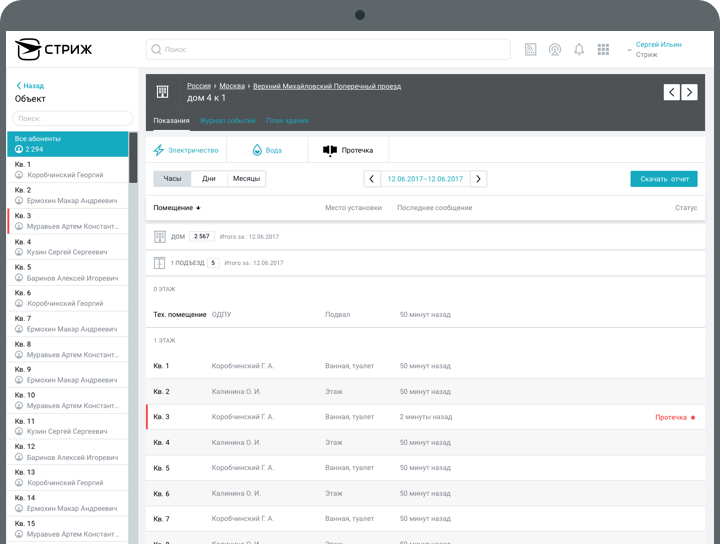
Task: Go to next building with right arrow
Action: coord(689,92)
